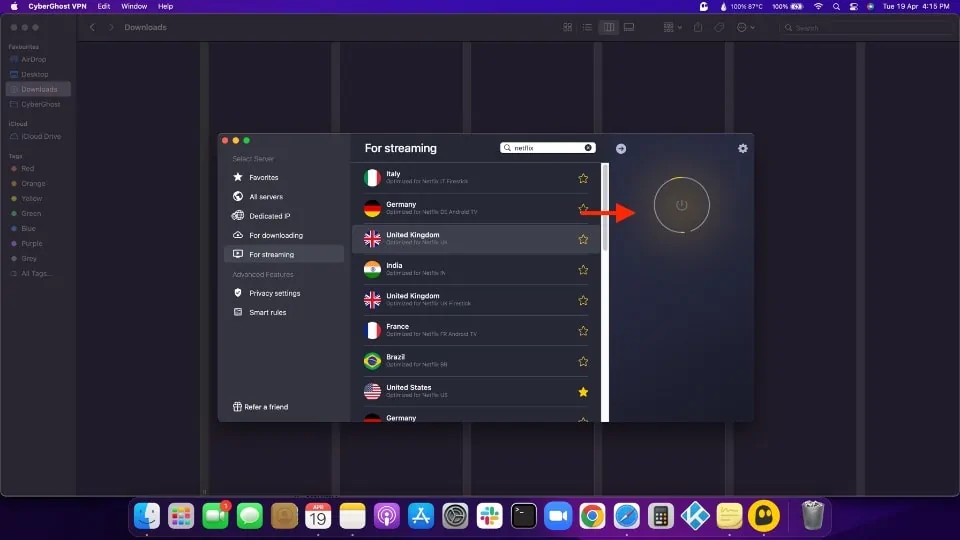
Task: Select United Kingdom Netflix UK server
Action: tap(476, 239)
